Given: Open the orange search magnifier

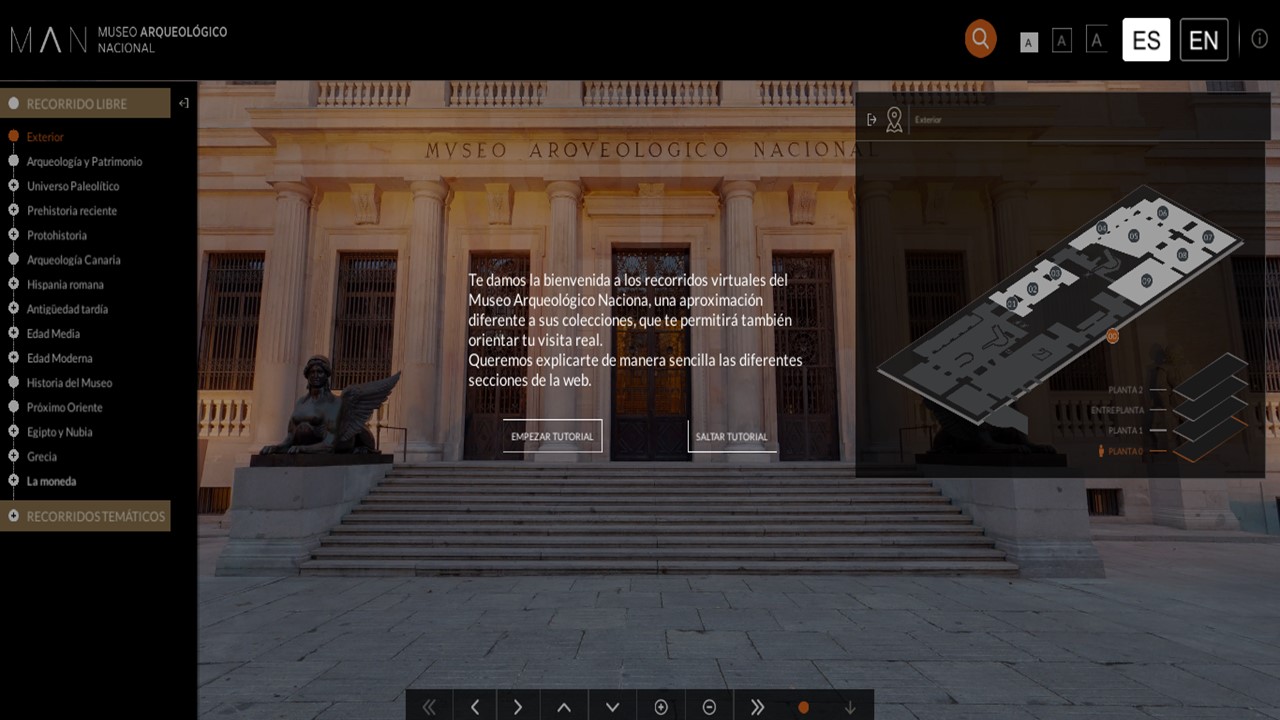Looking at the screenshot, I should coord(980,39).
